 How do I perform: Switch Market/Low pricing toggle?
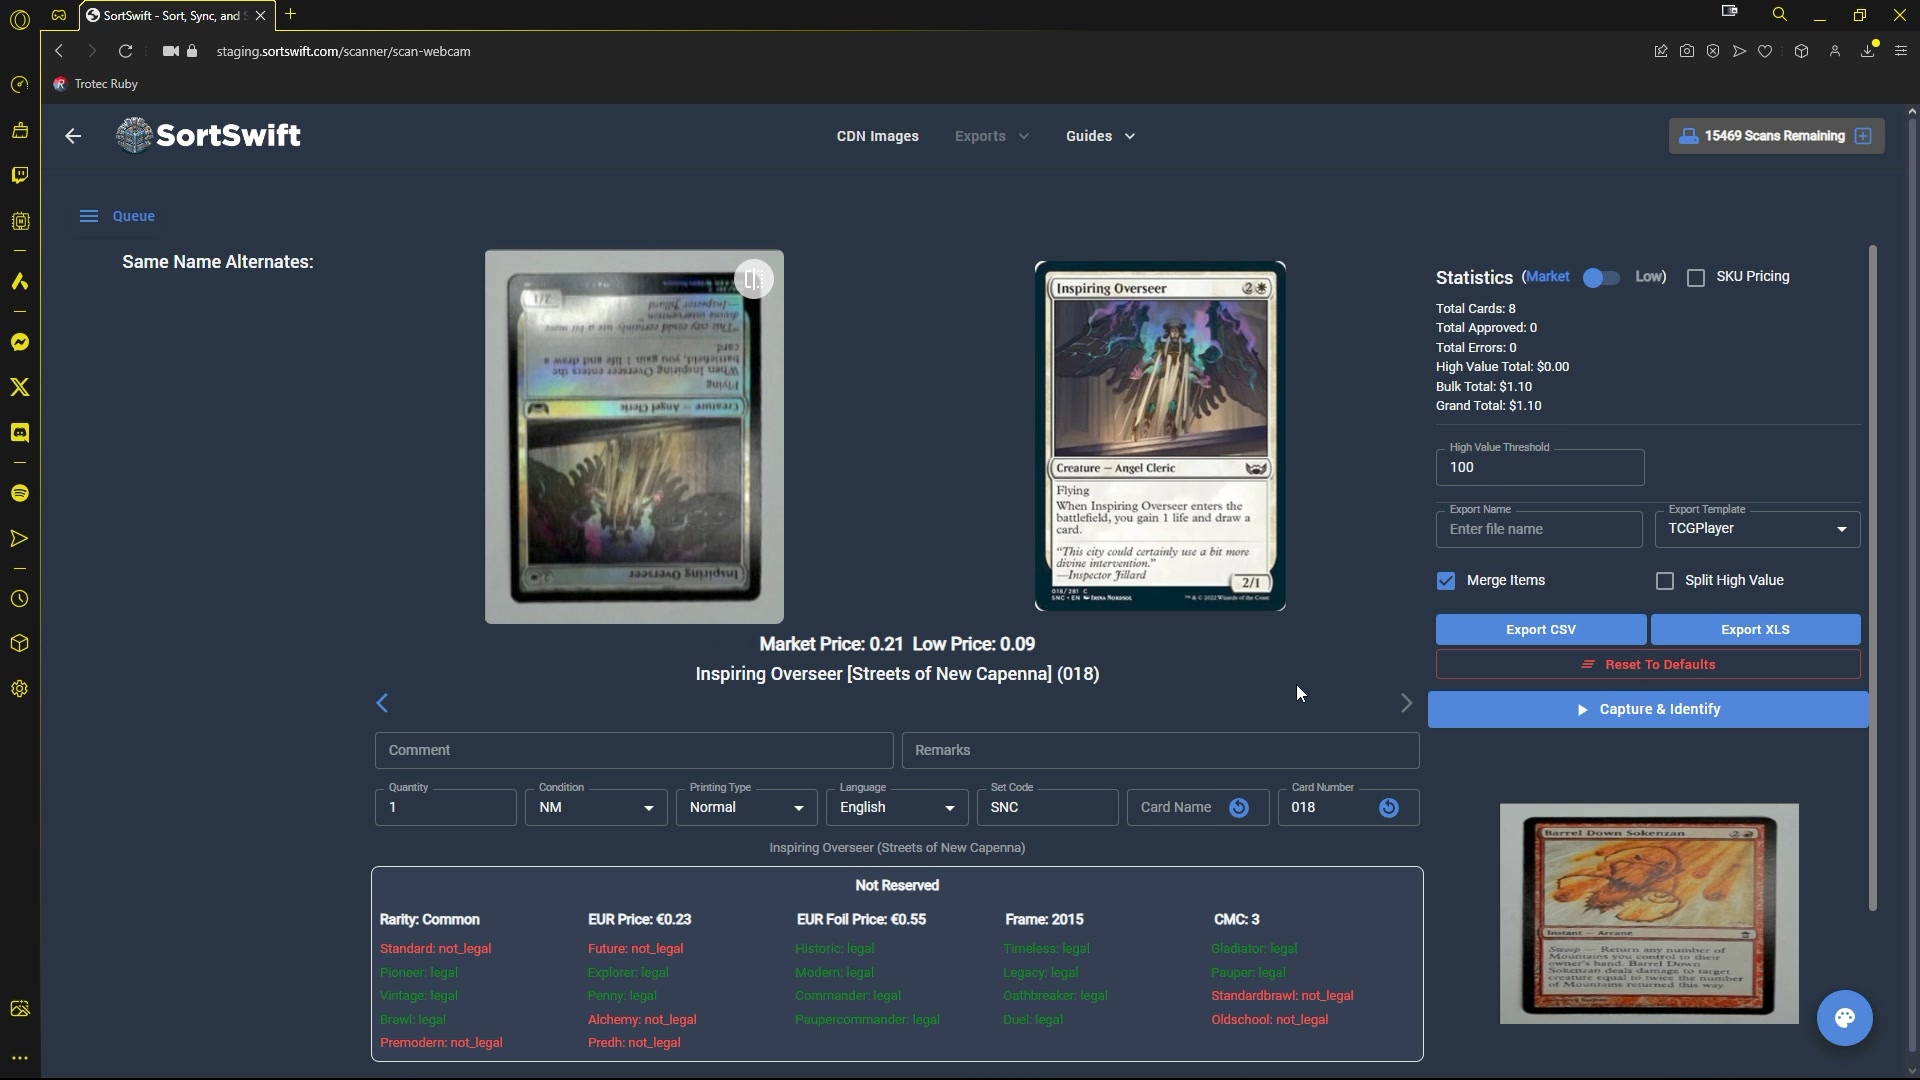point(1601,278)
